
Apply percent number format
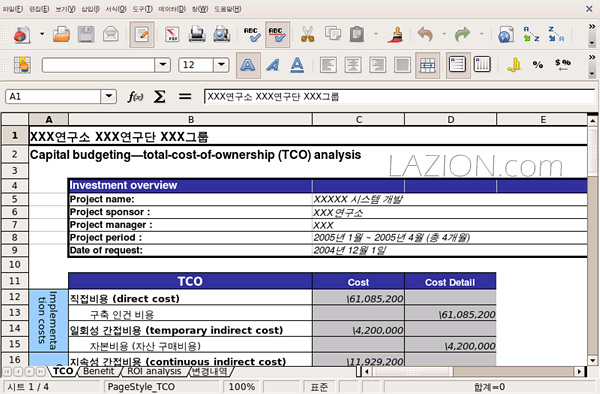(538, 65)
